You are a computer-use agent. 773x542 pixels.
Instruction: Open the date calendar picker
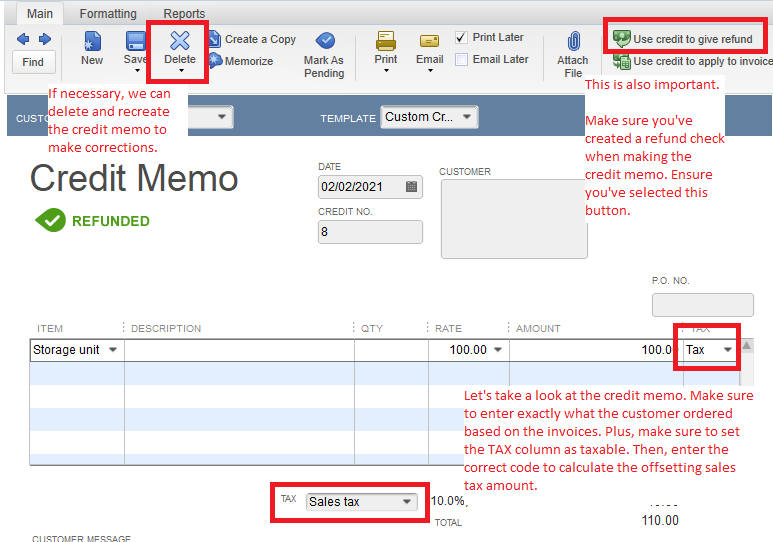(x=411, y=186)
